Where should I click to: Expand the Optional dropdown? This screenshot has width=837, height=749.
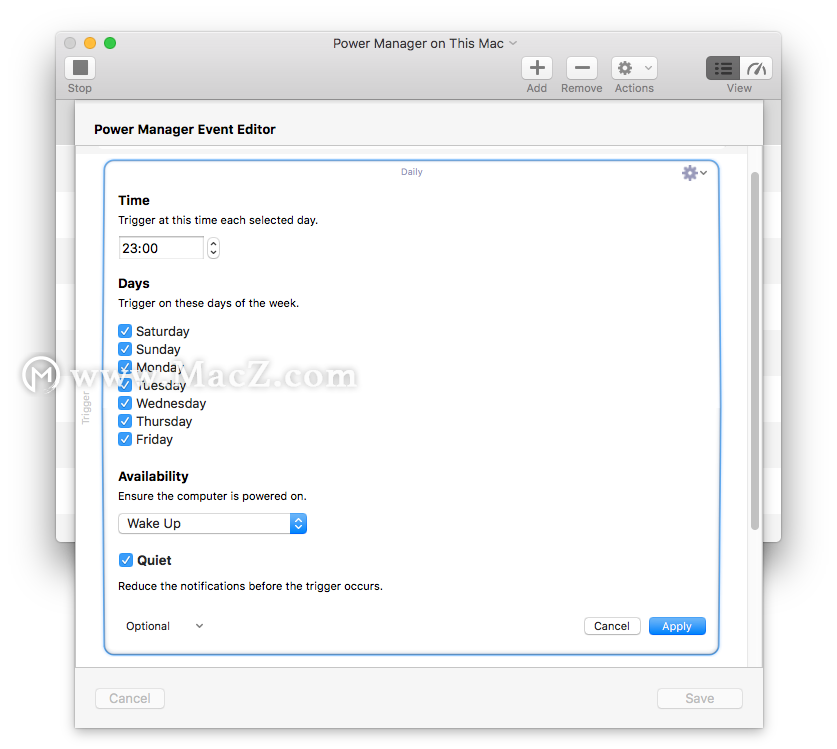click(x=164, y=626)
